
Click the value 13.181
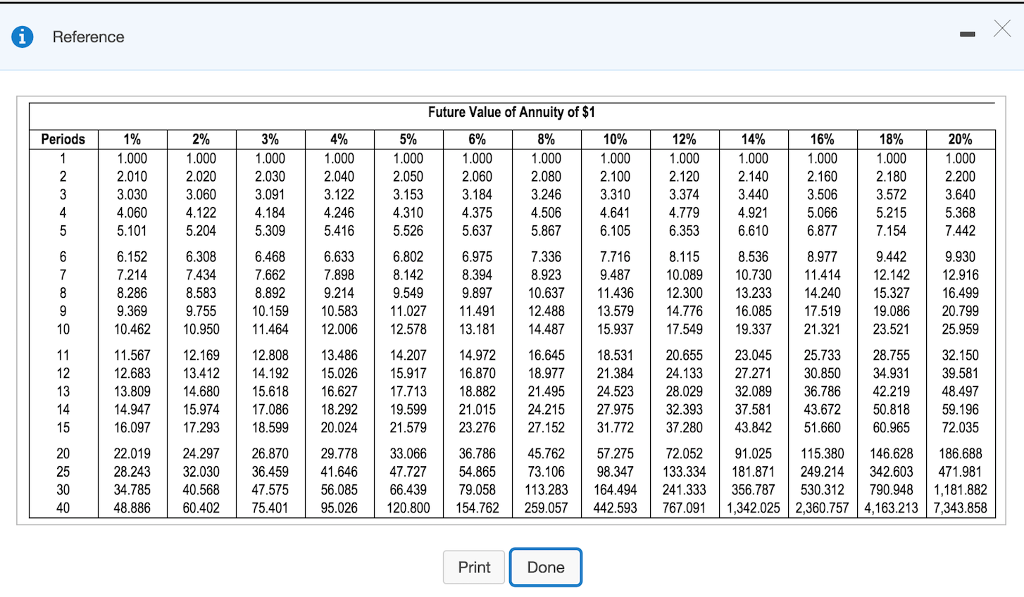point(477,329)
